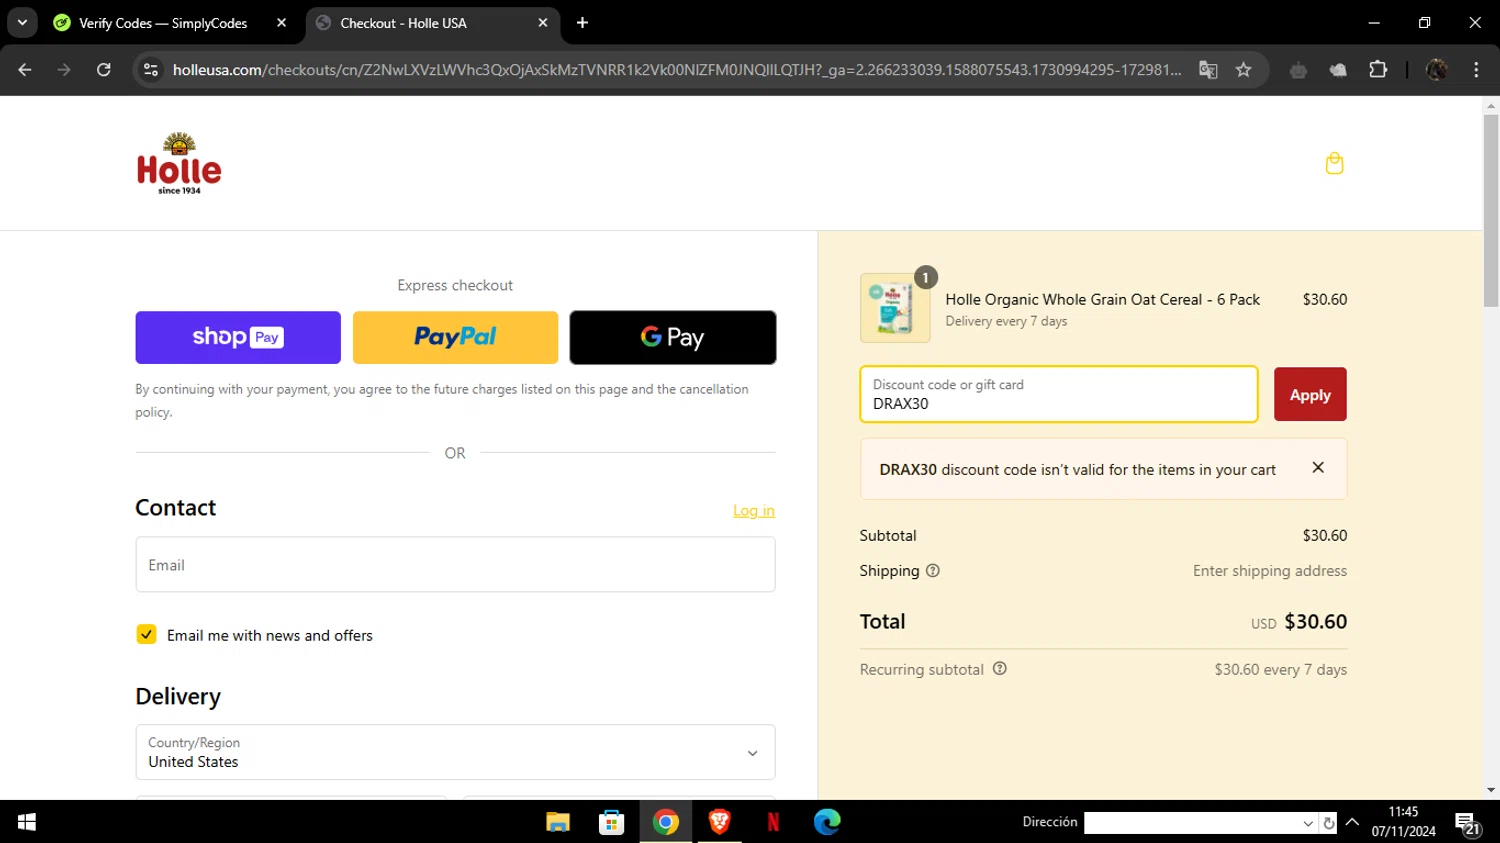Image resolution: width=1500 pixels, height=843 pixels.
Task: Open Microsoft Edge from the taskbar
Action: (x=827, y=822)
